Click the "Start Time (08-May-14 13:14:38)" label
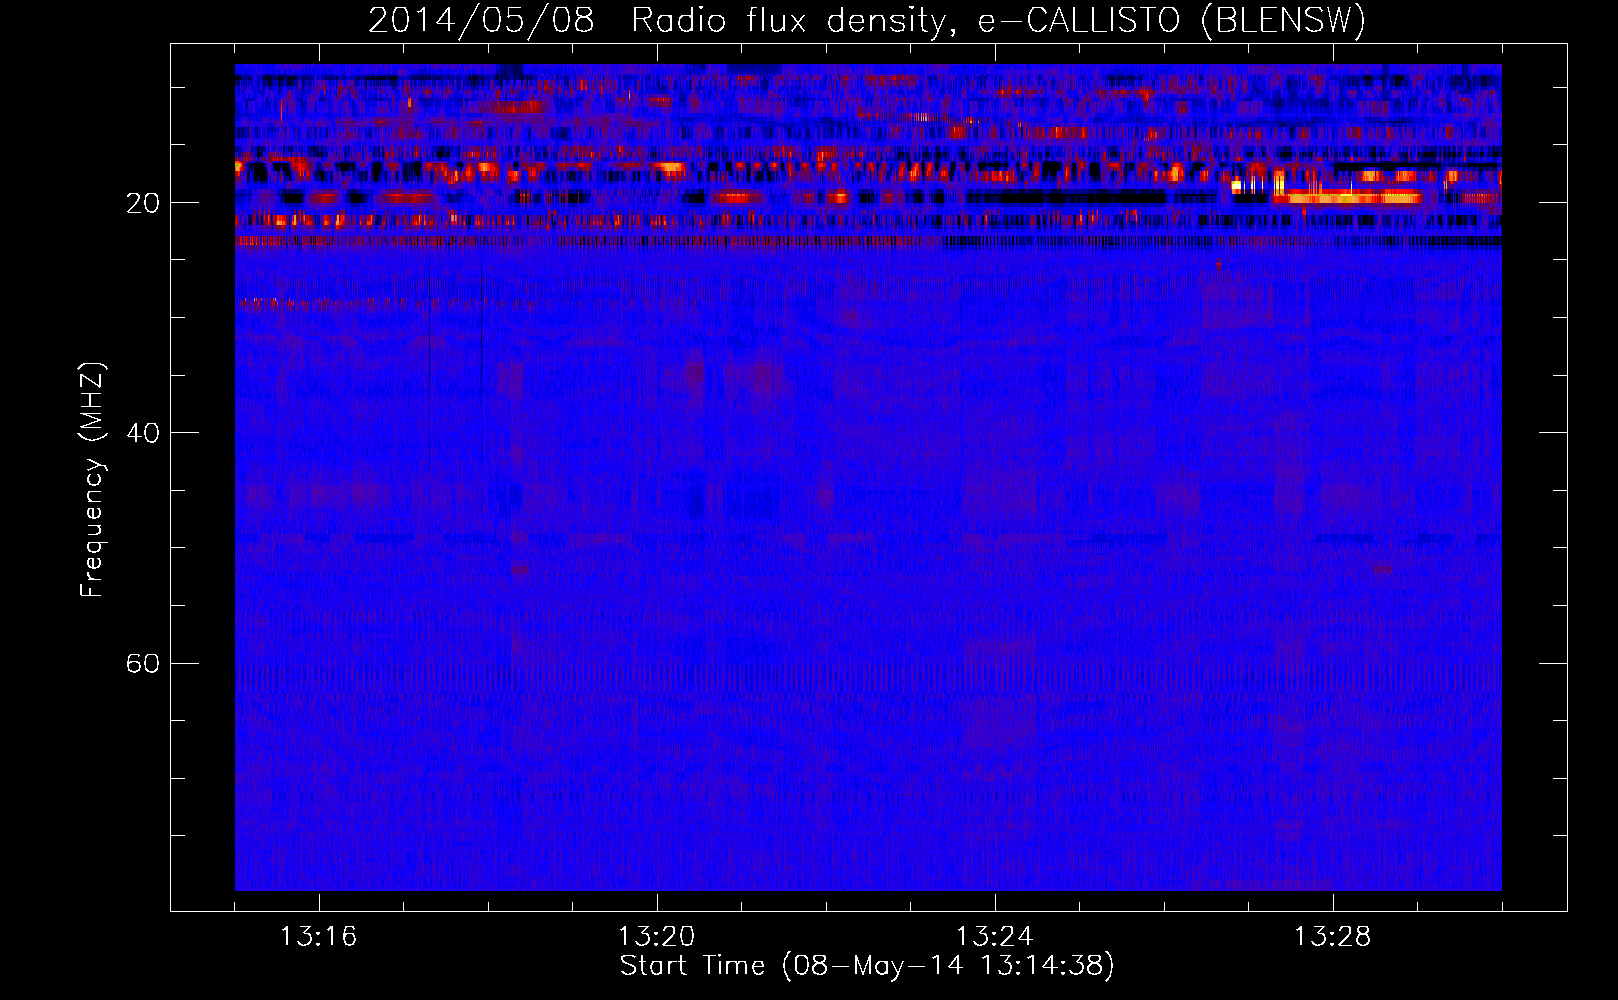 point(867,966)
